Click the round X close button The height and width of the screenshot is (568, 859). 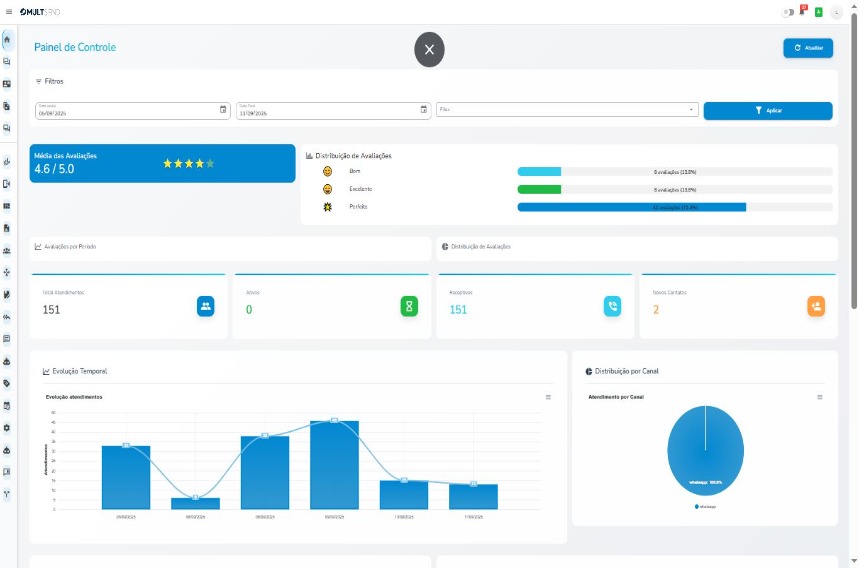(429, 49)
